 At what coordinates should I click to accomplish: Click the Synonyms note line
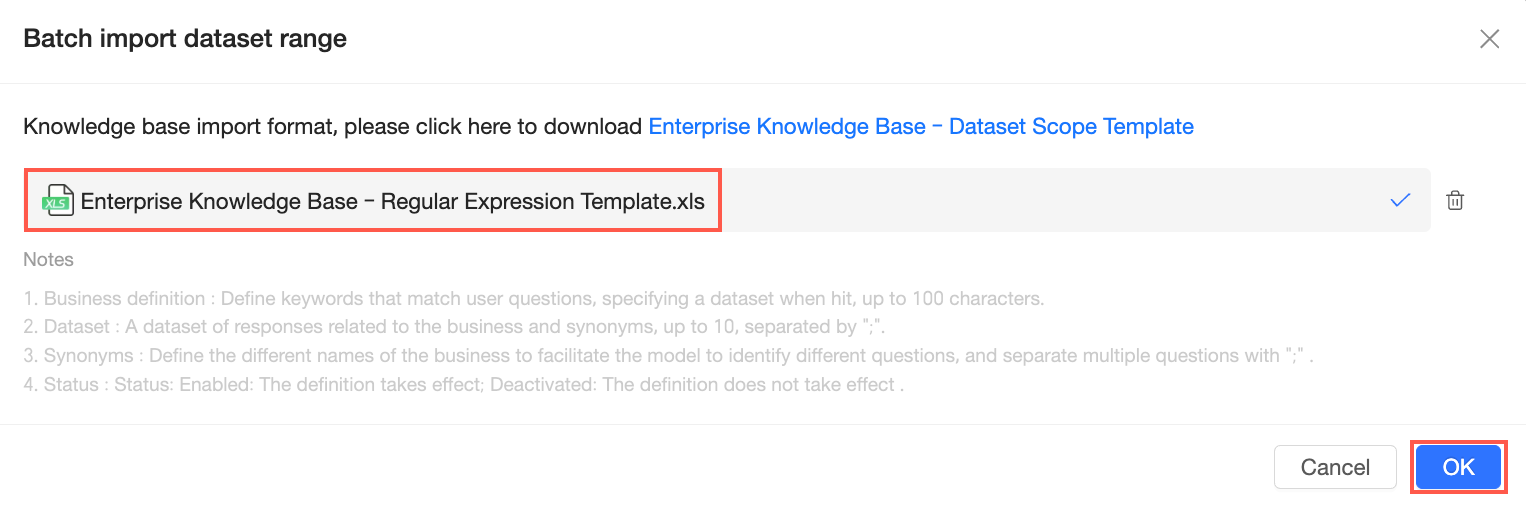click(668, 355)
